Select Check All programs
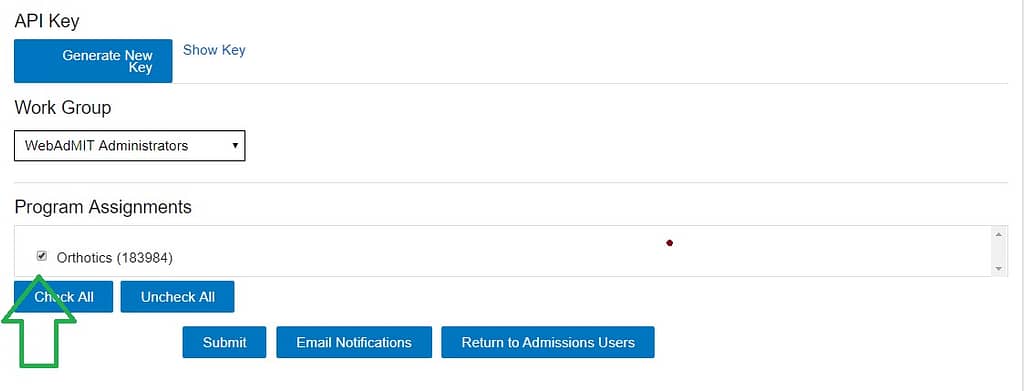The width and height of the screenshot is (1024, 391). 63,297
